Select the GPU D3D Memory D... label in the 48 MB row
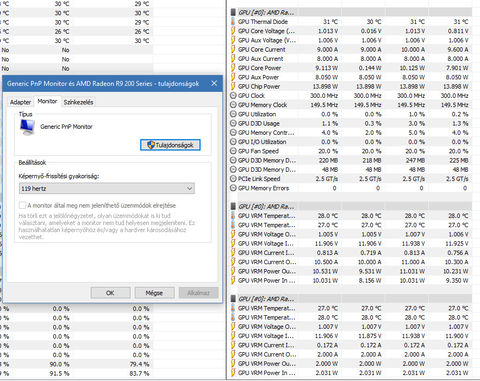This screenshot has height=381, width=480. click(267, 170)
